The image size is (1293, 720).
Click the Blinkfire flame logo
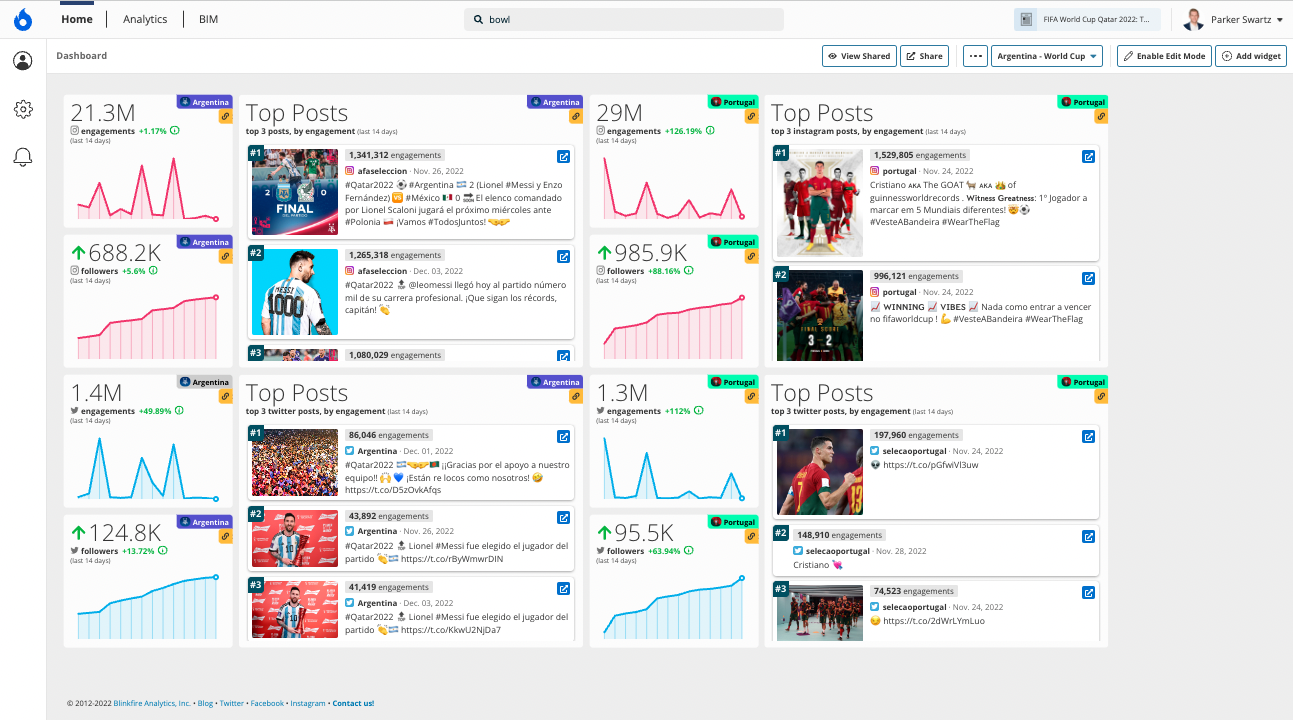22,19
